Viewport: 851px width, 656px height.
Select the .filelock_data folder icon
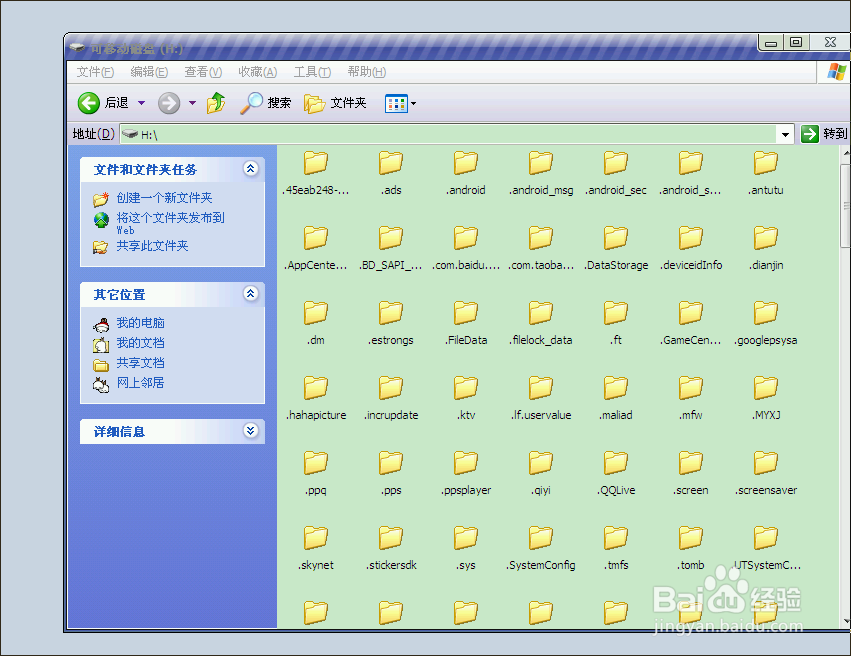pyautogui.click(x=541, y=313)
